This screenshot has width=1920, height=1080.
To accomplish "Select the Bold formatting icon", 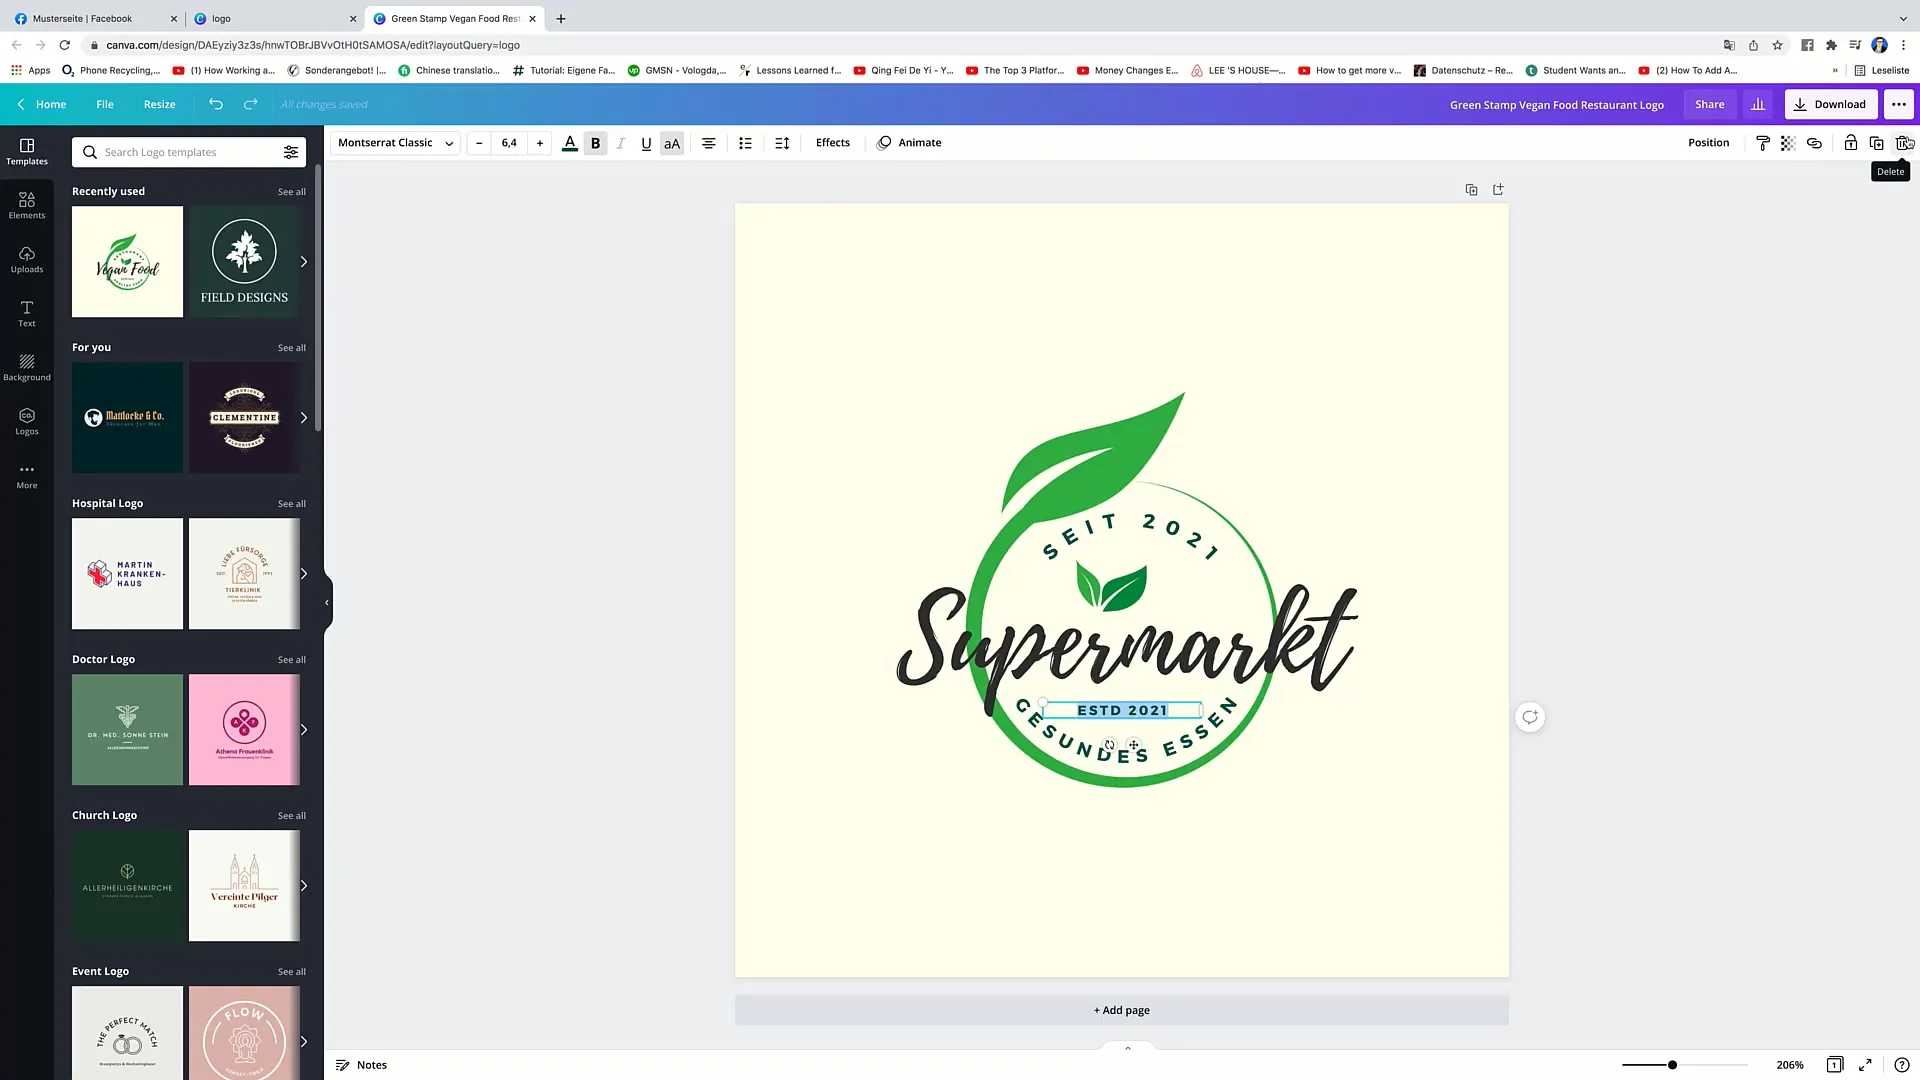I will pos(595,142).
